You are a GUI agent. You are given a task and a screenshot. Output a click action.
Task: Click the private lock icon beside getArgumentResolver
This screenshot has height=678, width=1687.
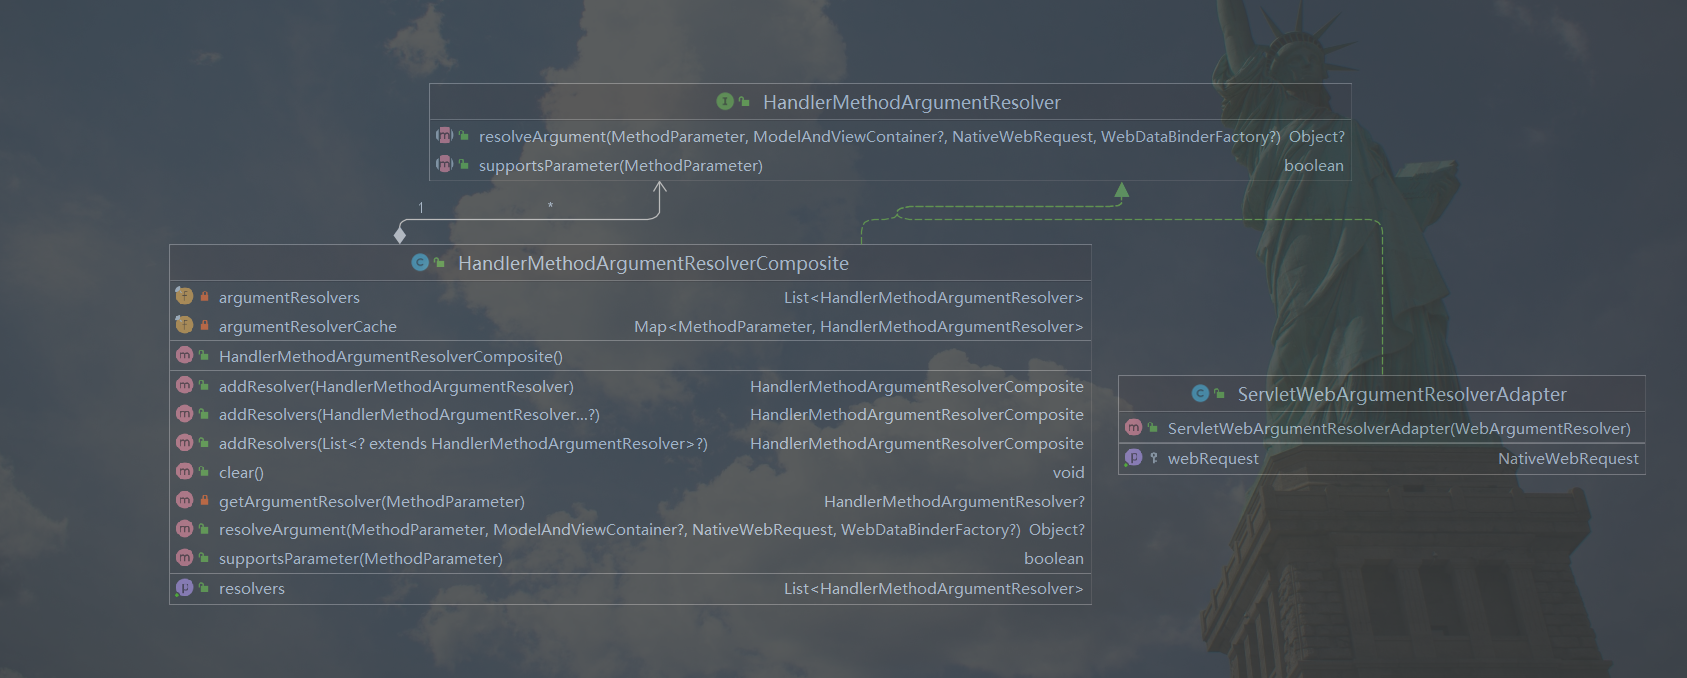point(204,501)
